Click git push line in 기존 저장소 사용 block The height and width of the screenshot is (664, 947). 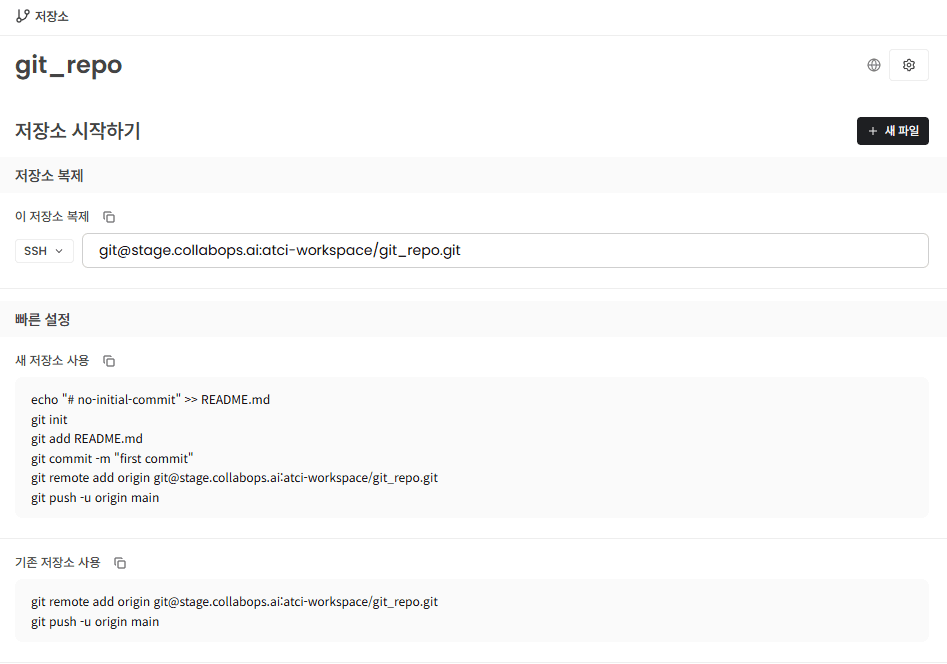tap(95, 622)
